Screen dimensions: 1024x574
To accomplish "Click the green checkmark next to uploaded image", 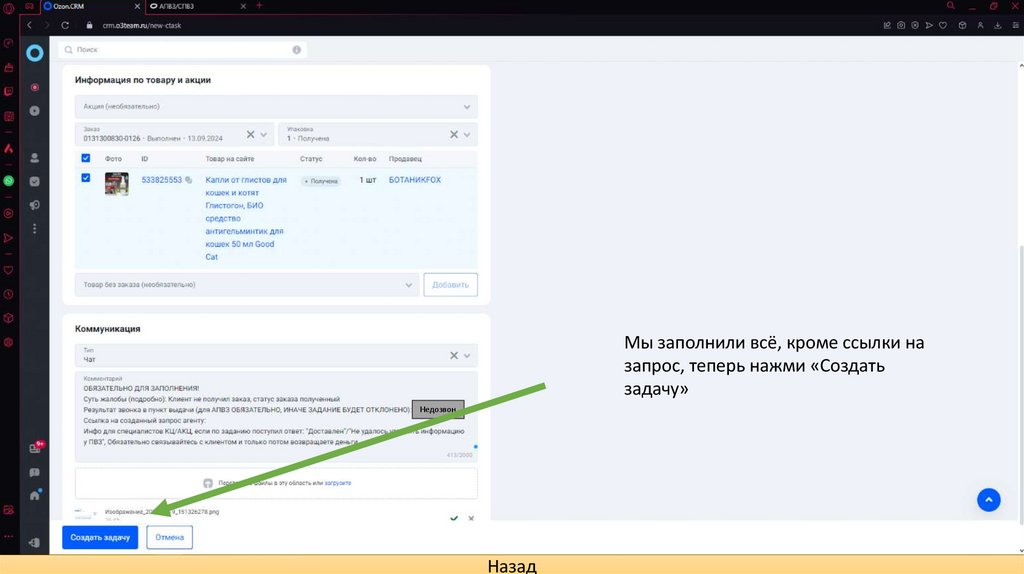I will click(x=454, y=518).
